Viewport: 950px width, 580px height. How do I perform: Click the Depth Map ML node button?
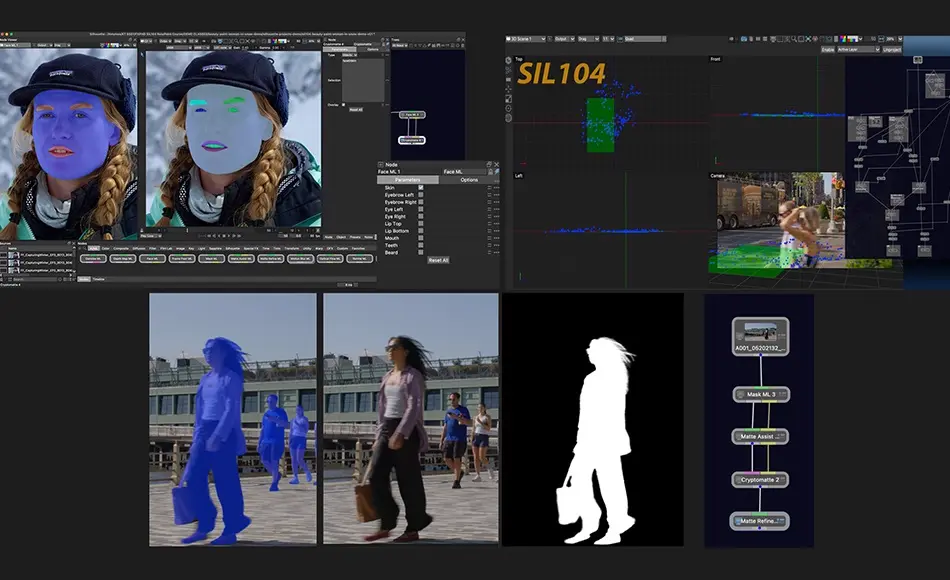pyautogui.click(x=122, y=259)
